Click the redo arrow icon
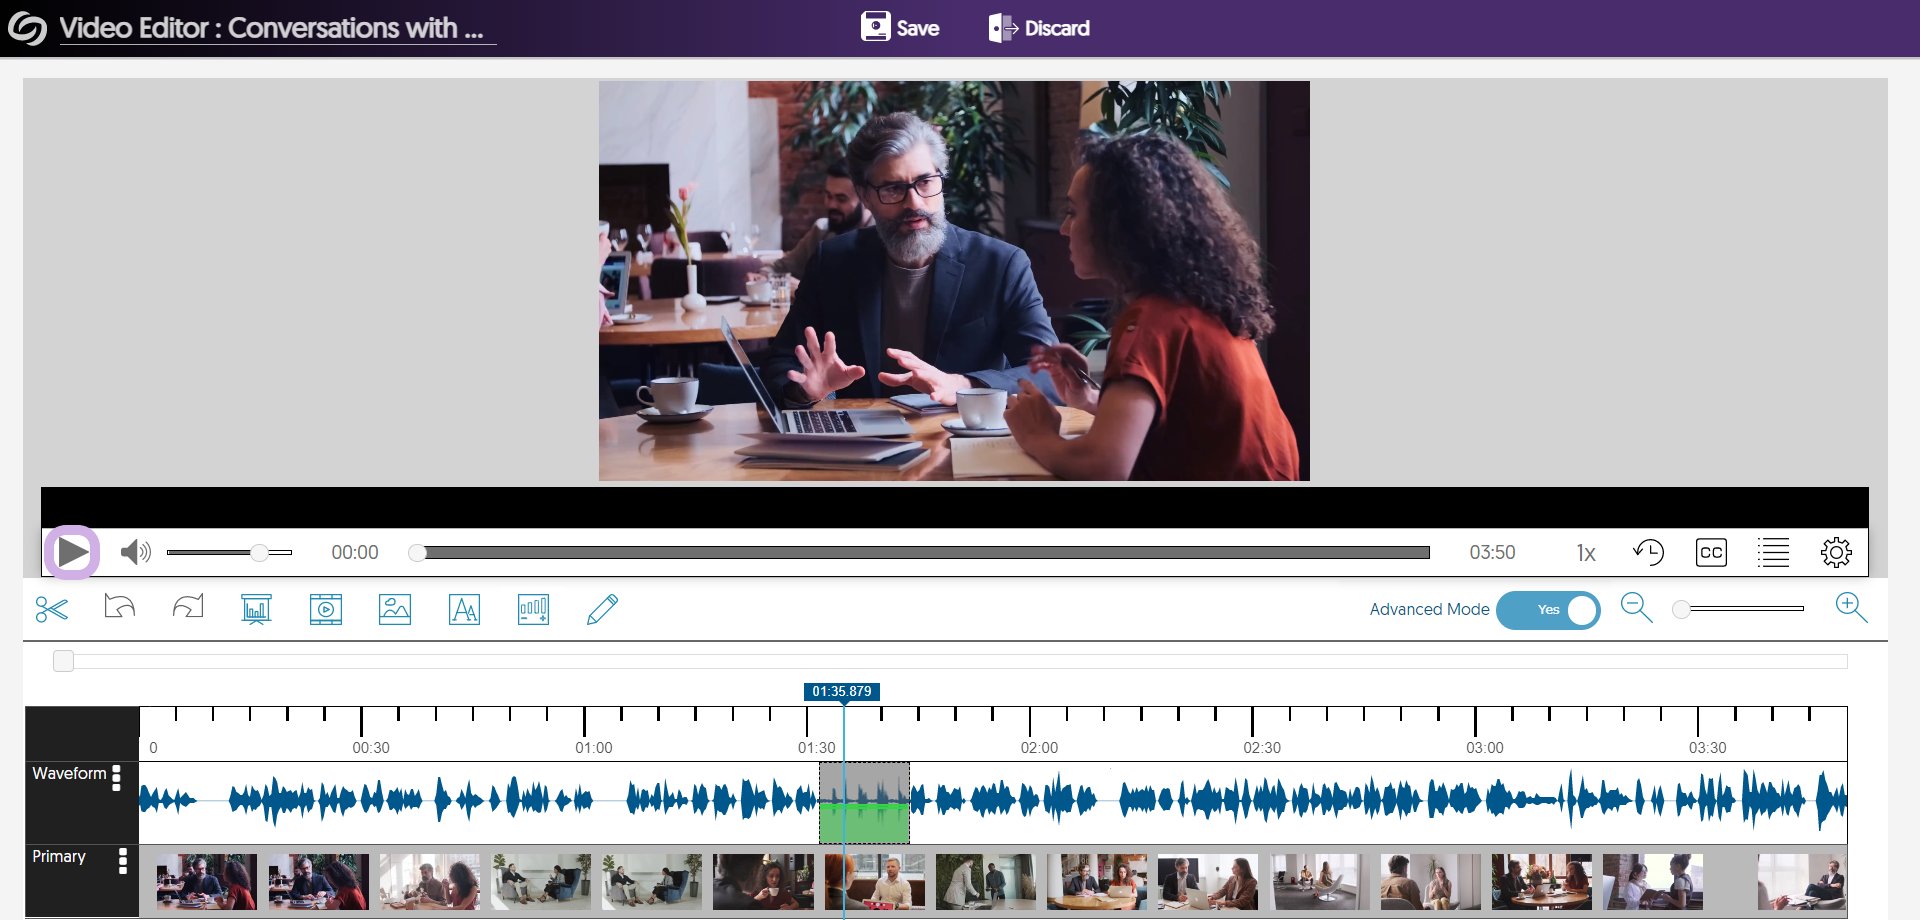The width and height of the screenshot is (1920, 920). coord(188,606)
